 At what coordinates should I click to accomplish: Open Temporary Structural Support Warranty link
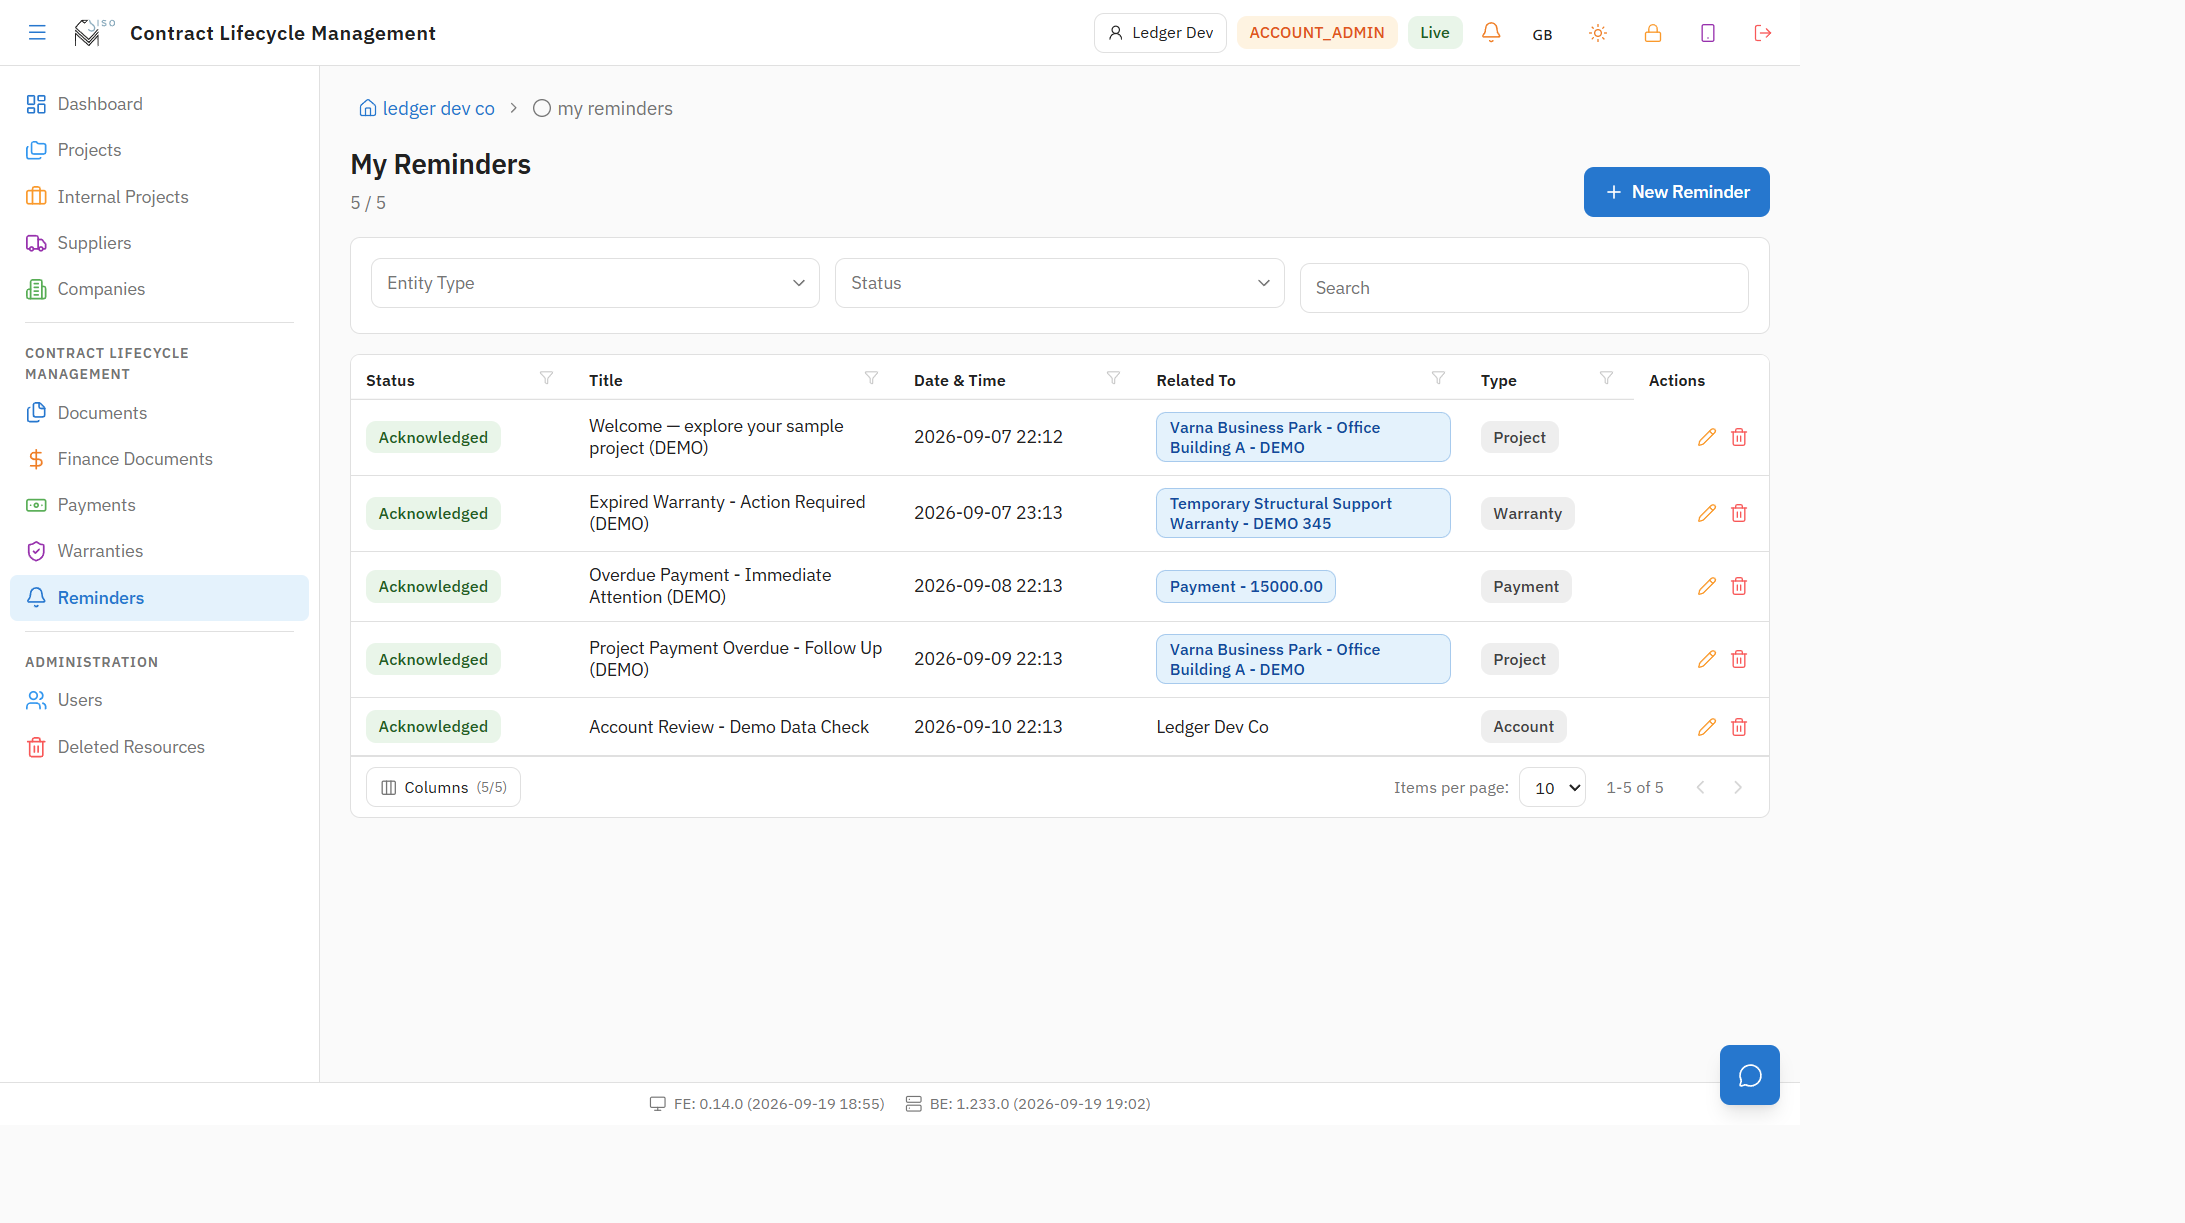[1302, 513]
